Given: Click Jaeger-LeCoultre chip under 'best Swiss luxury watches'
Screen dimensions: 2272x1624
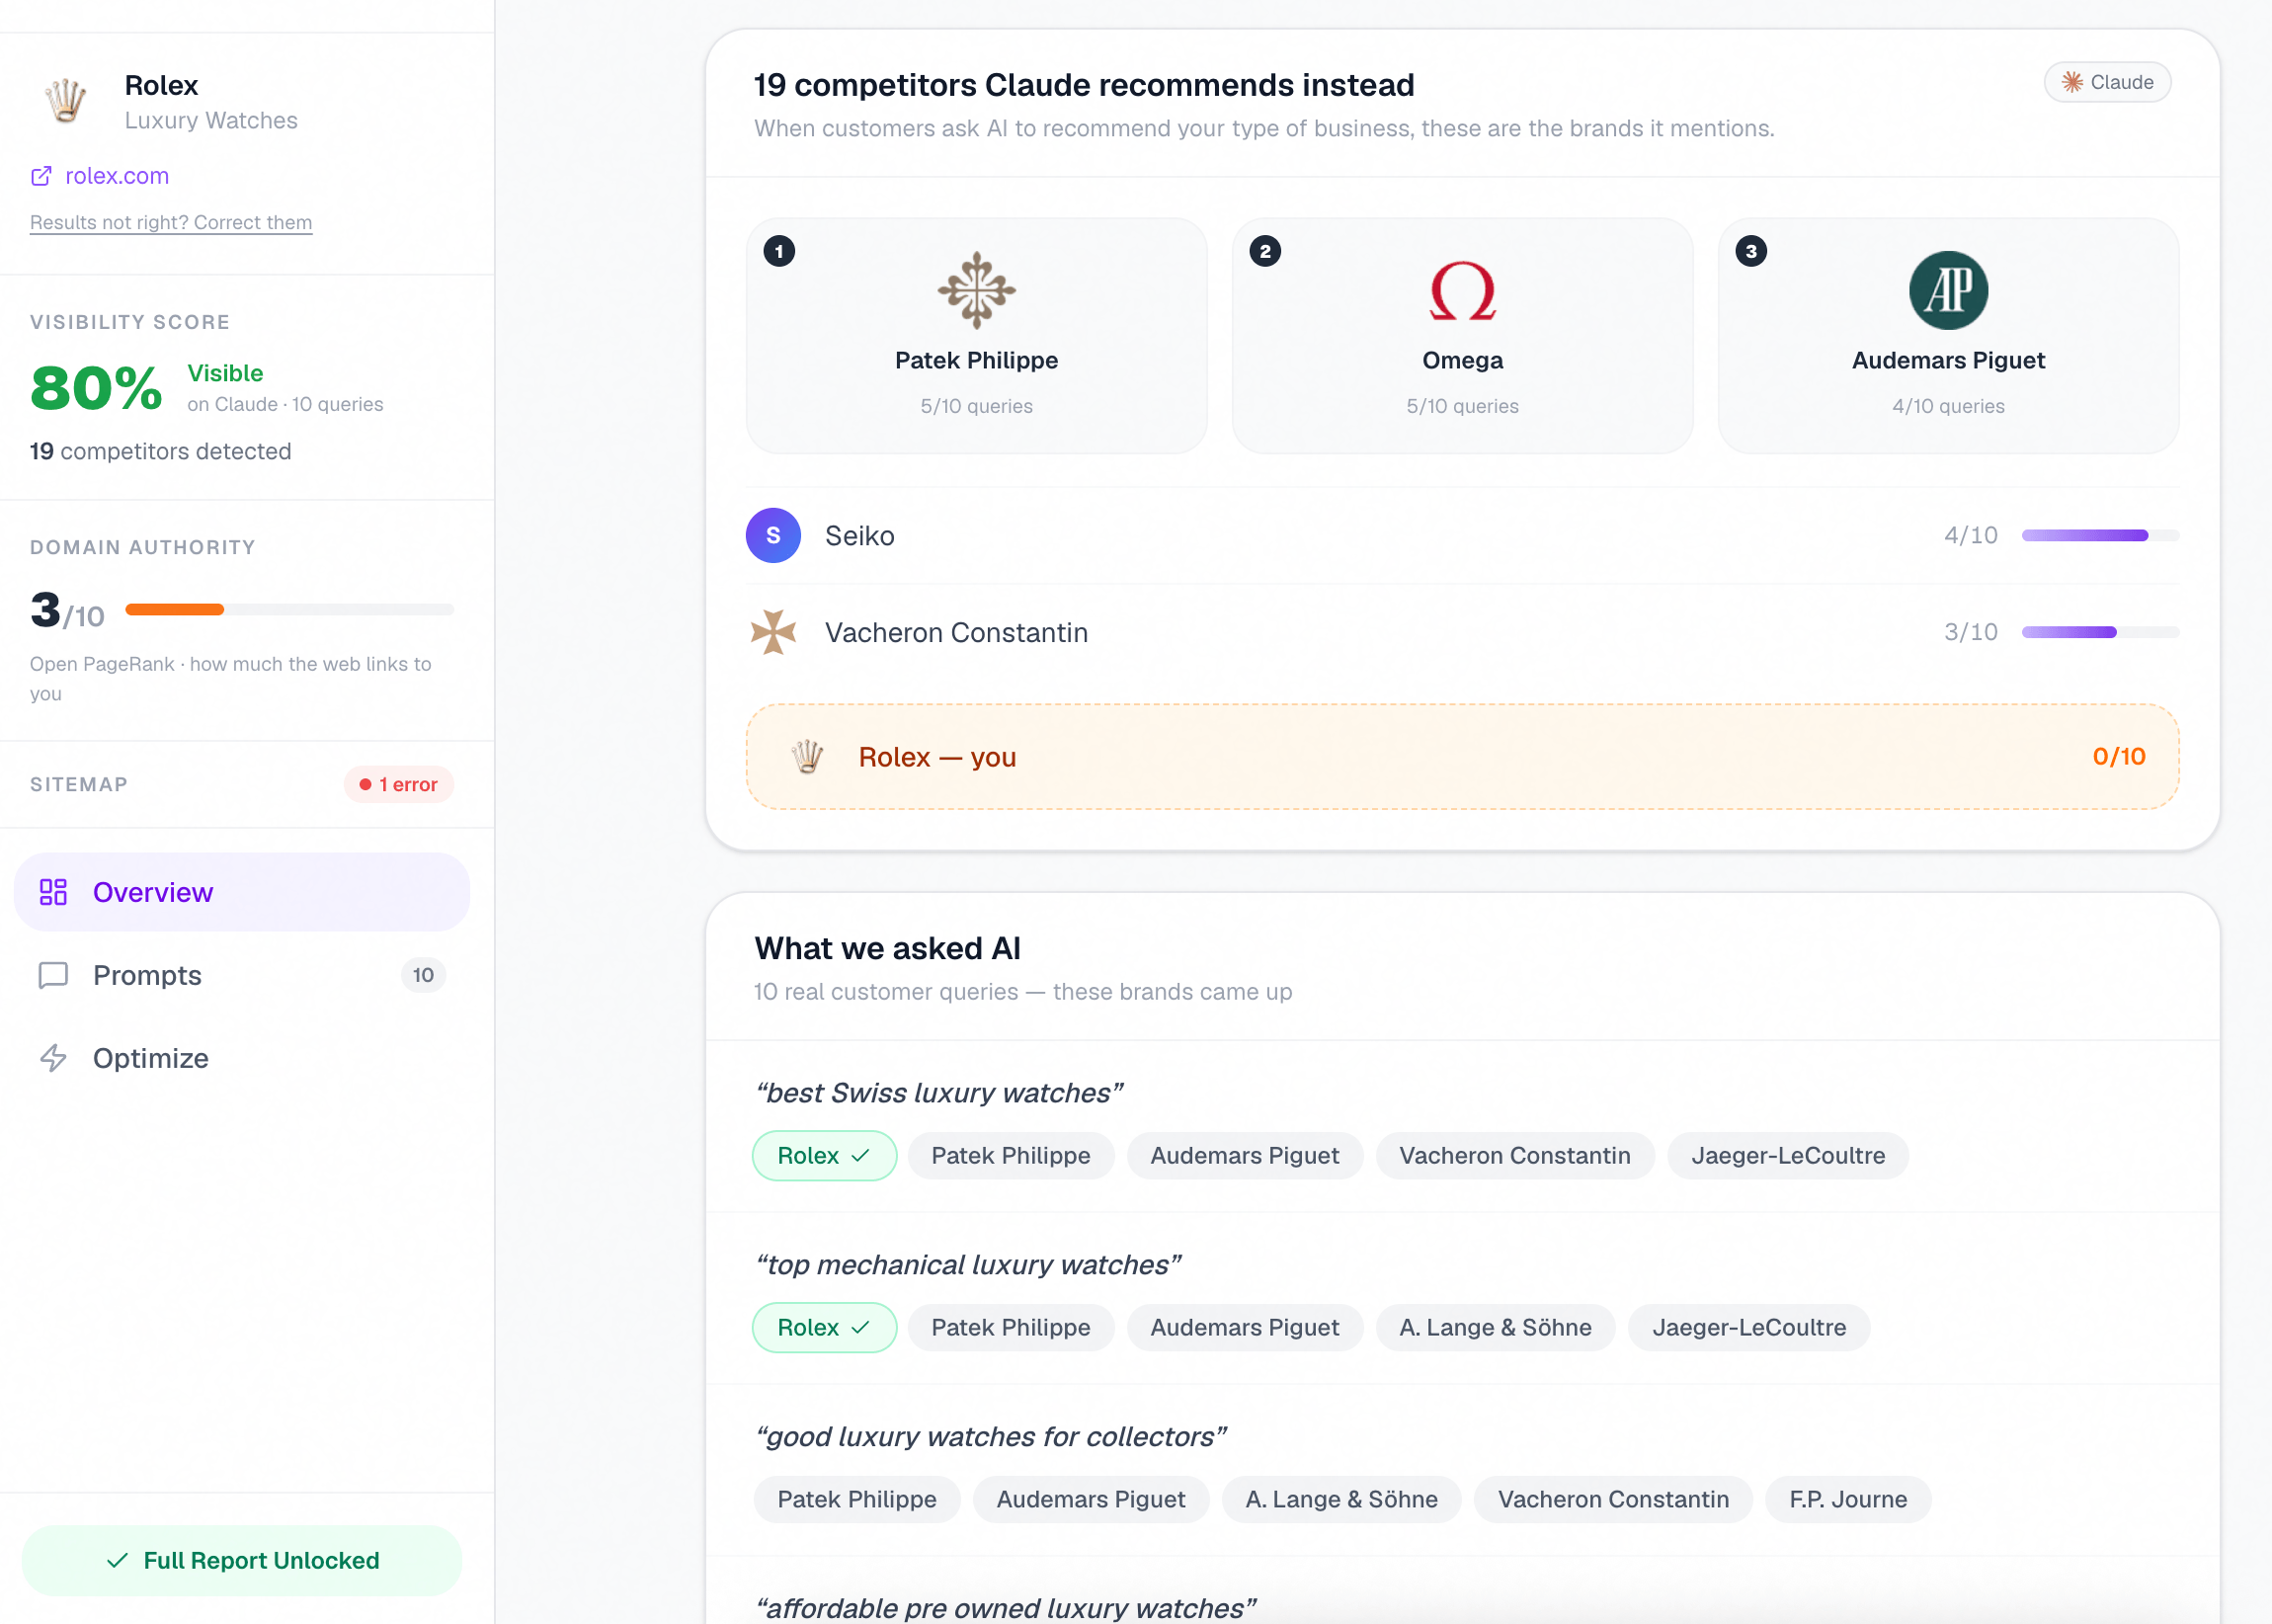Looking at the screenshot, I should pyautogui.click(x=1788, y=1155).
